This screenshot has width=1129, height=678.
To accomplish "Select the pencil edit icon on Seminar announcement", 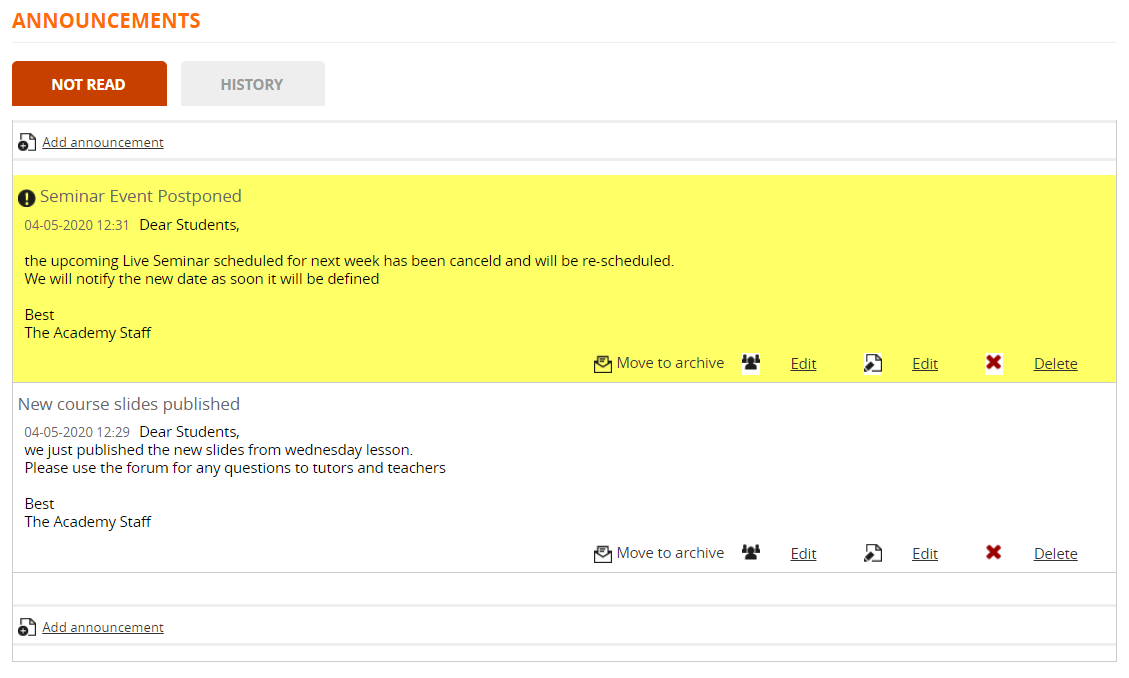I will point(872,363).
